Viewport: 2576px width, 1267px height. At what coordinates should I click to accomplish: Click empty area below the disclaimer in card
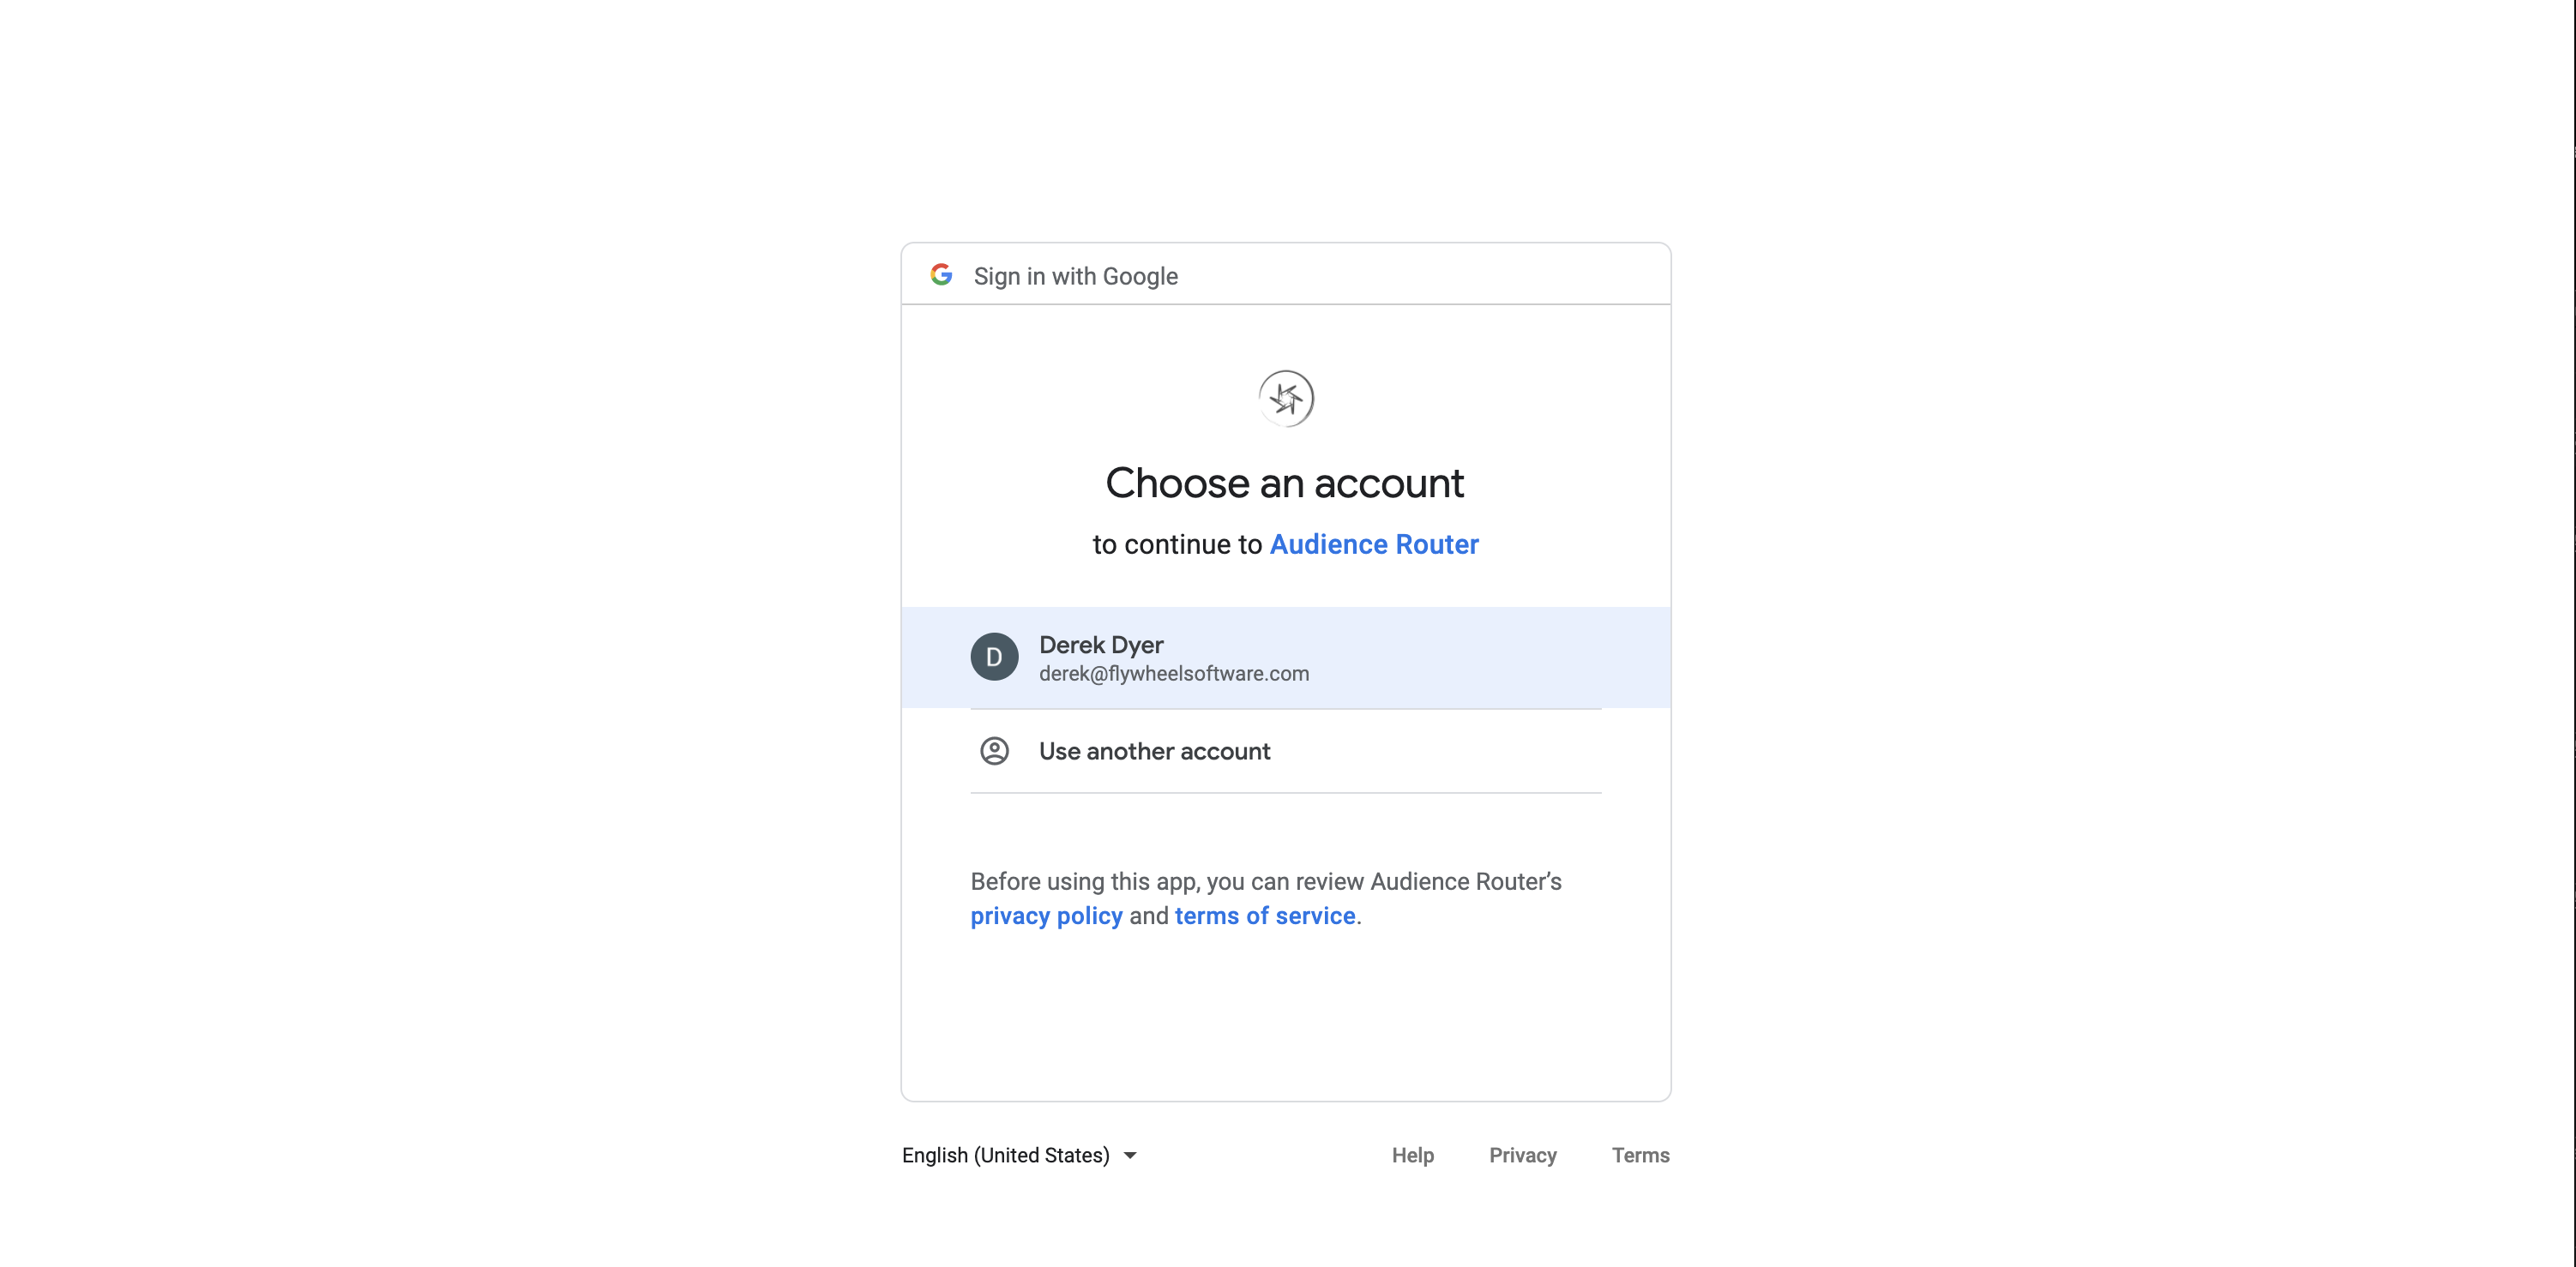point(1286,1015)
